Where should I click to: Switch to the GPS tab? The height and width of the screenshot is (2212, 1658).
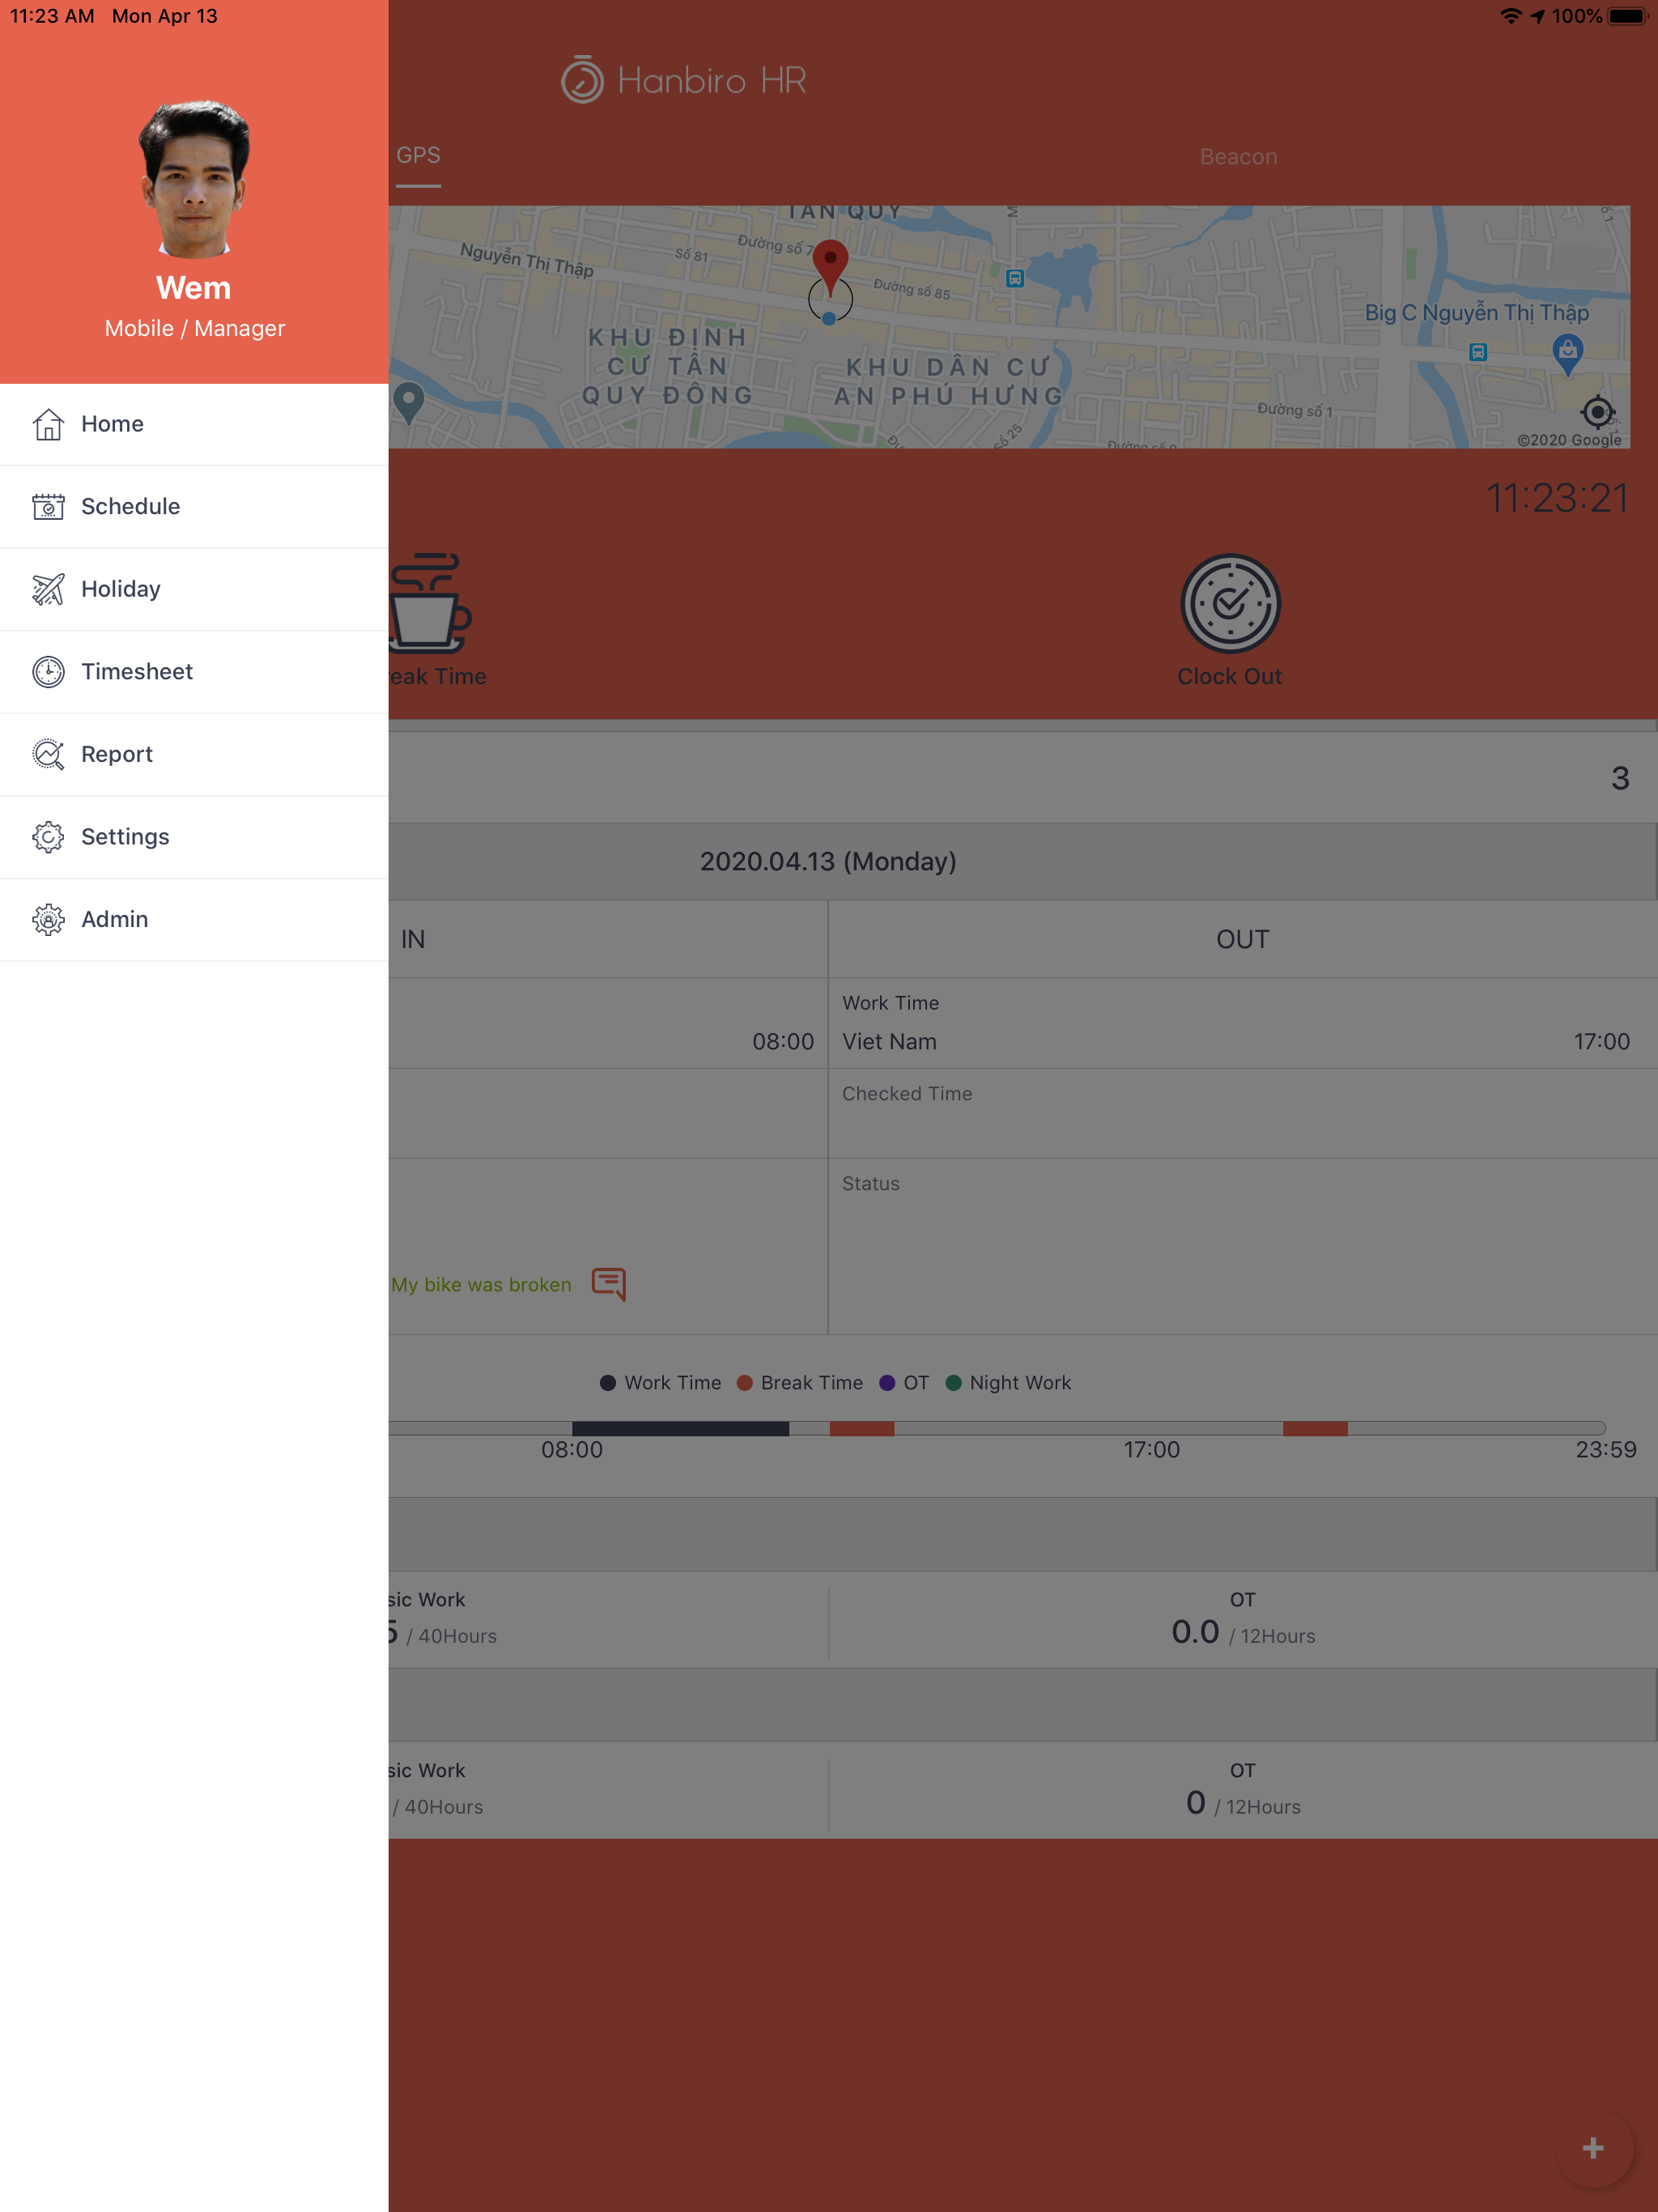pos(418,156)
